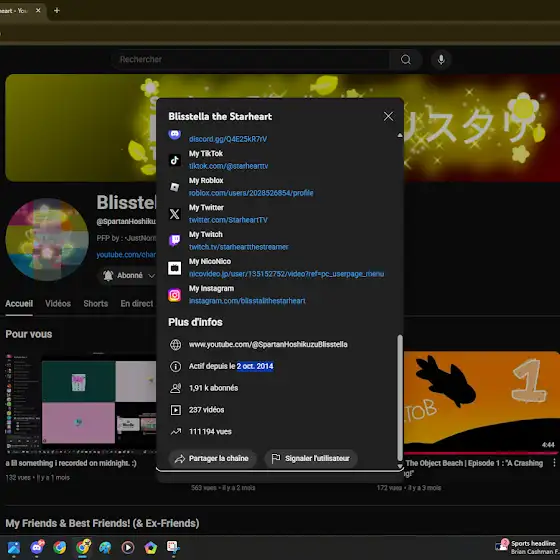Open the Sports headline news widget
This screenshot has width=560, height=560.
[527, 547]
